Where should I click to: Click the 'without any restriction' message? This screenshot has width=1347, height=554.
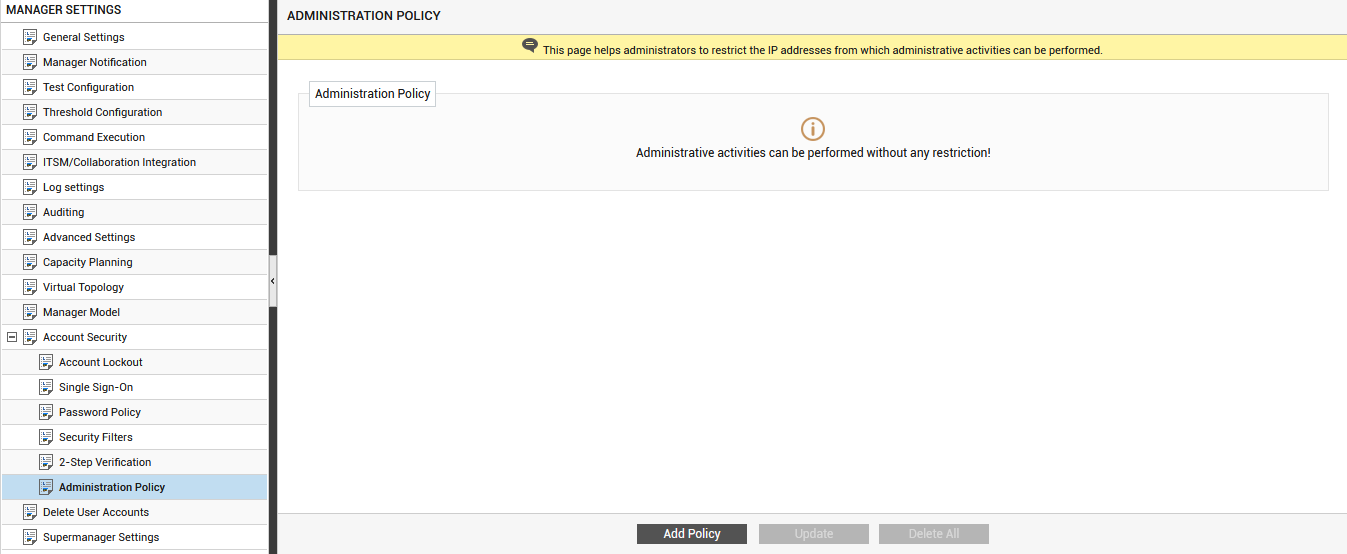pos(813,153)
